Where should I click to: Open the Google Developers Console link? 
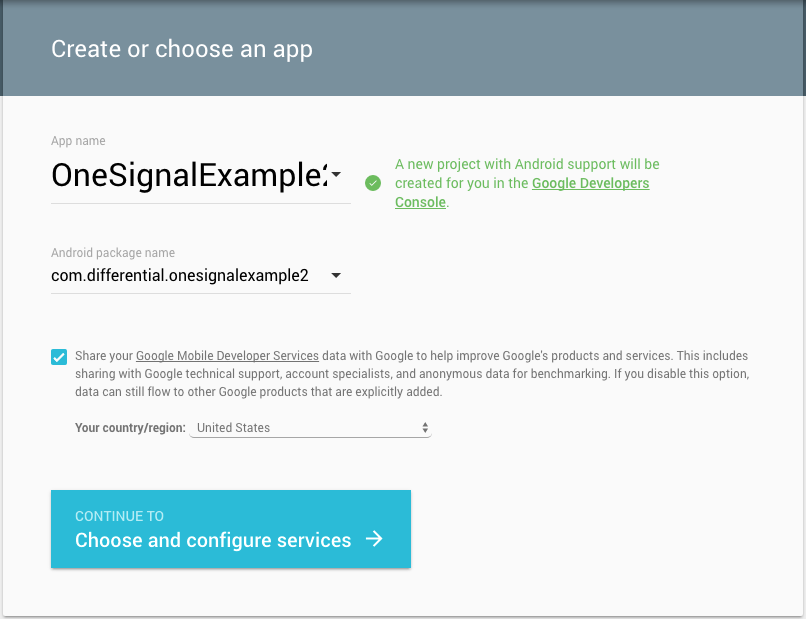tap(589, 183)
